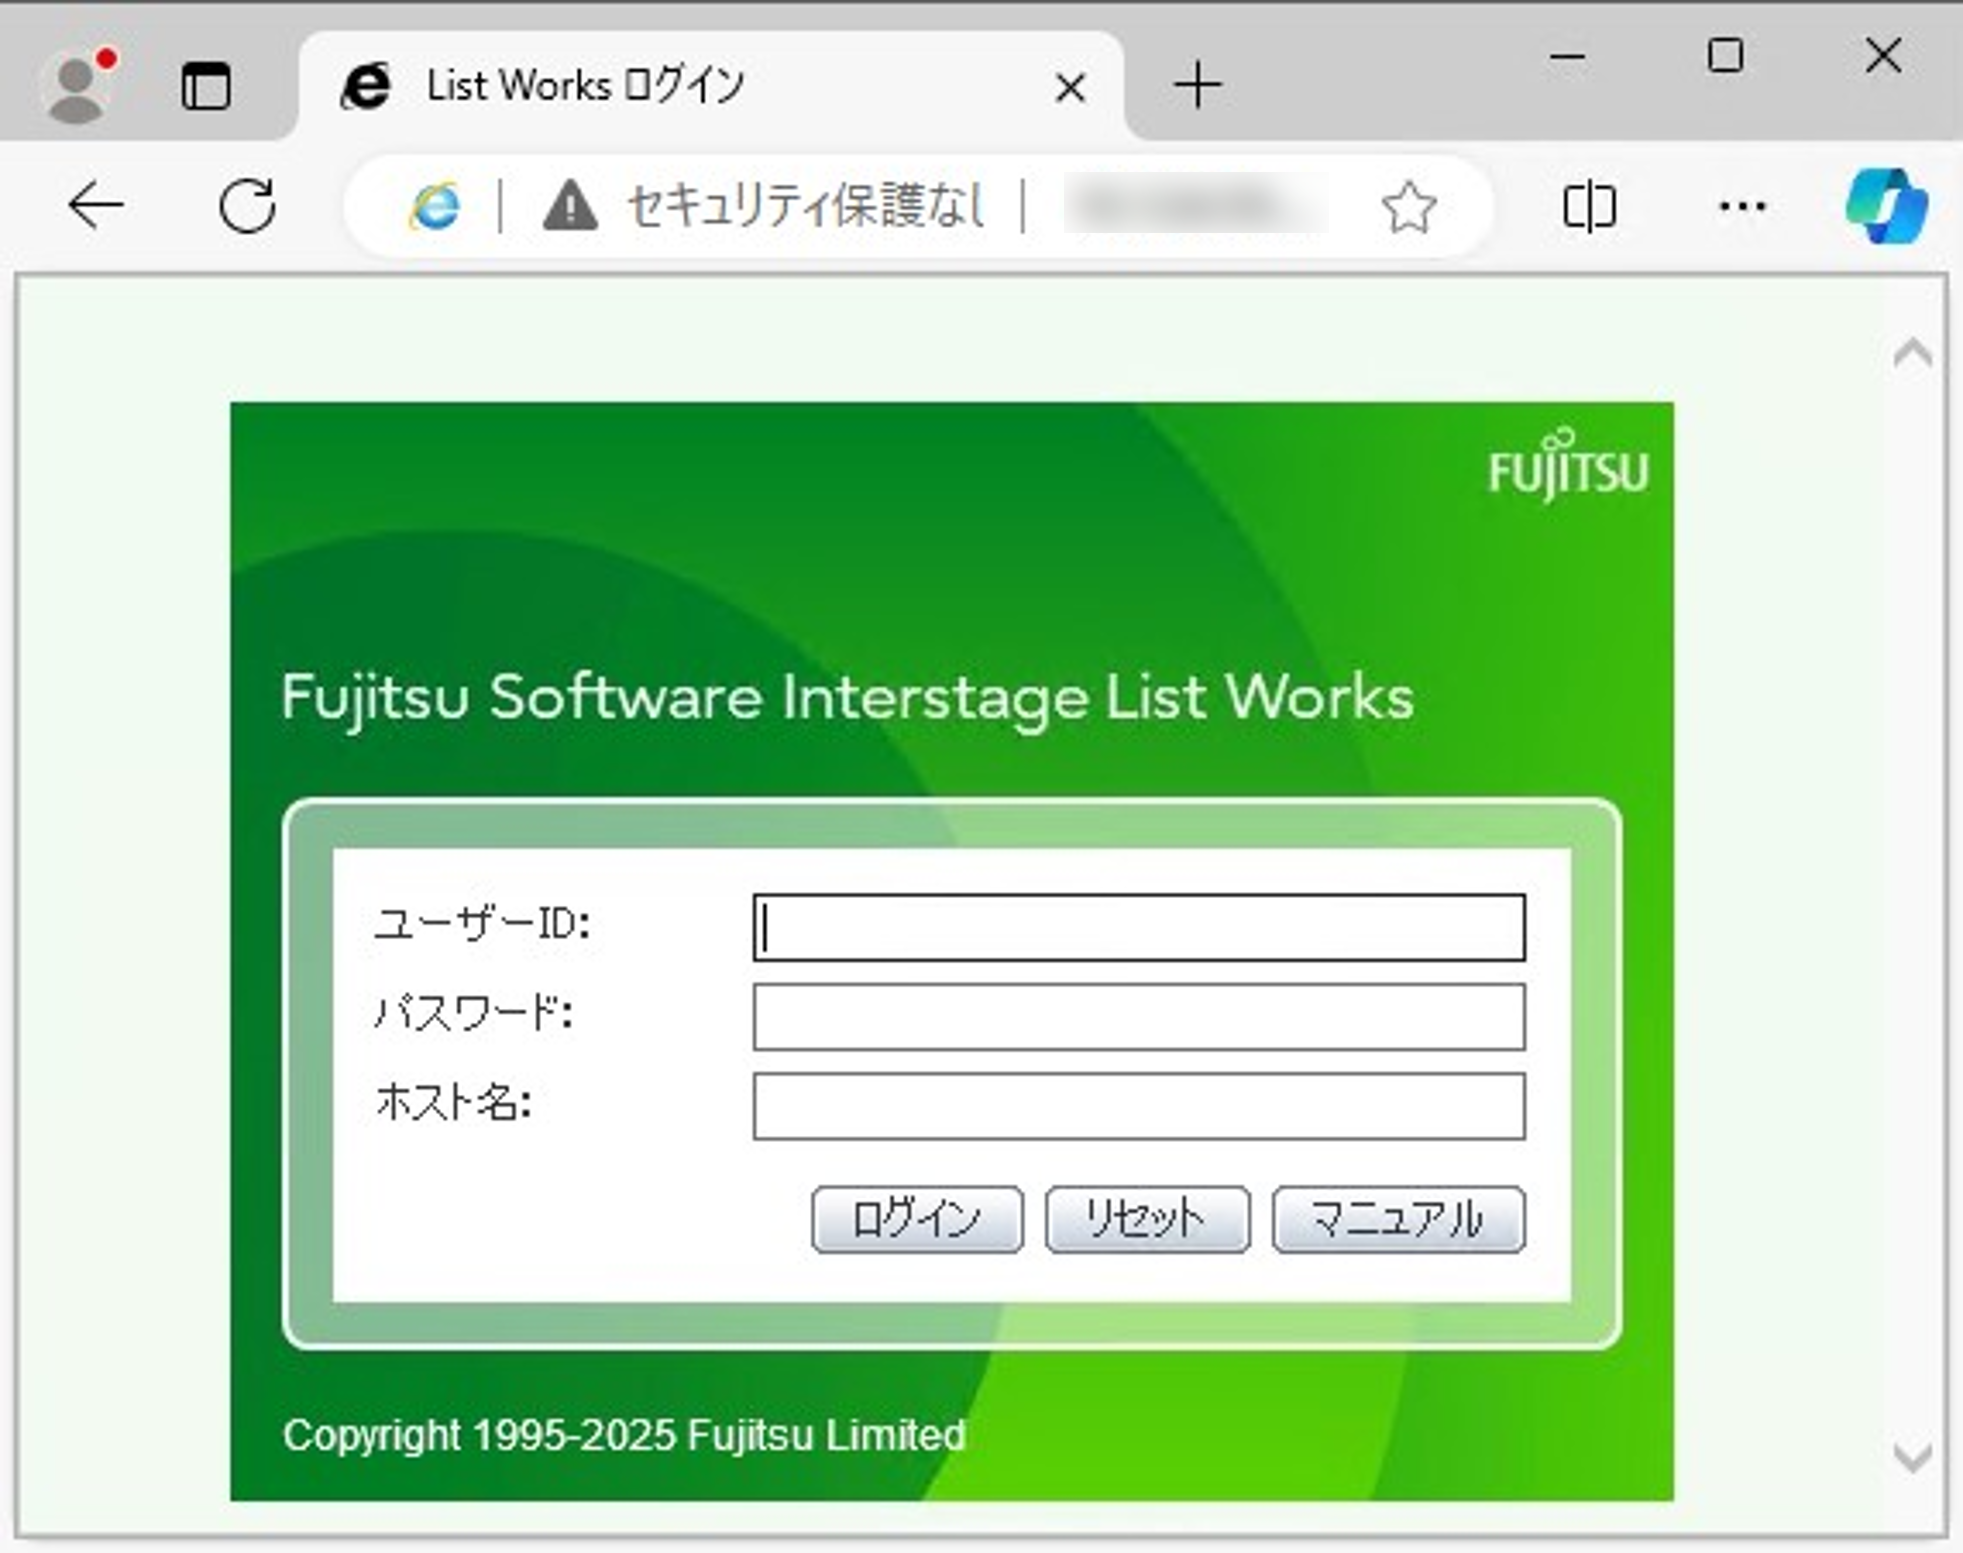Screen dimensions: 1963x1553
Task: Click the パスワード input field
Action: tap(1139, 1017)
